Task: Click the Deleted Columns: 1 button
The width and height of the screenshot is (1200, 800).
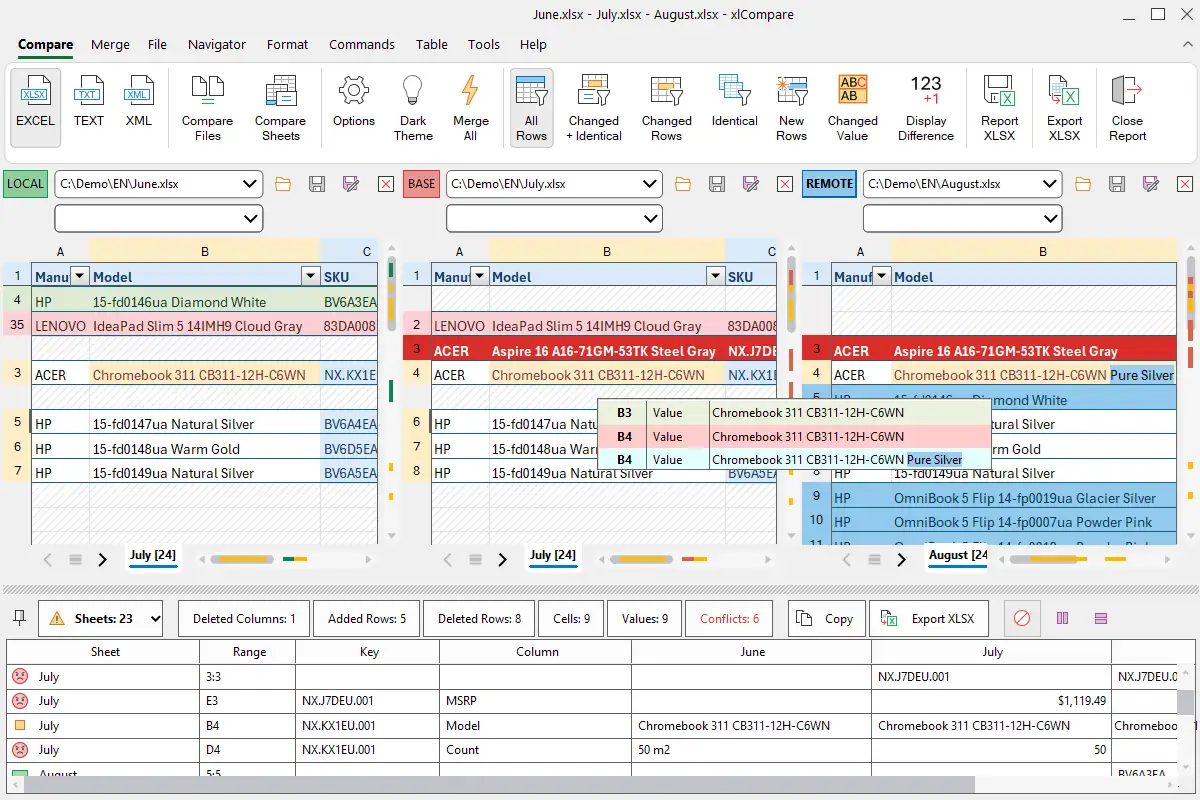Action: (244, 619)
